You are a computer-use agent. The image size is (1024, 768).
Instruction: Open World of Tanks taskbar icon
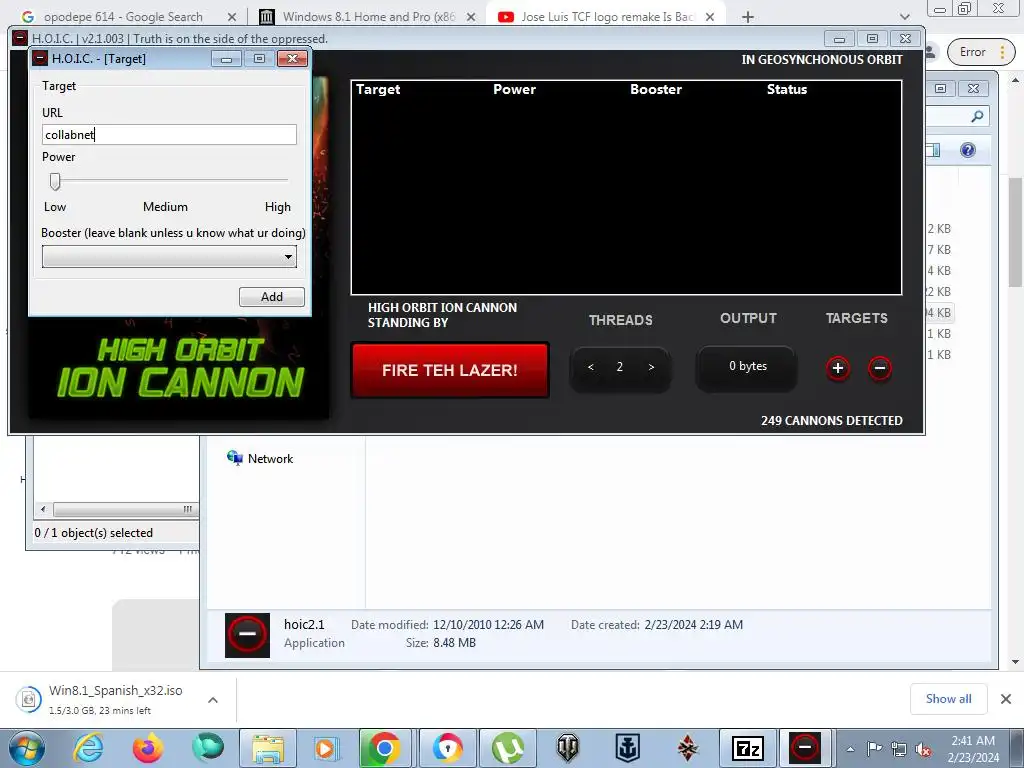568,748
